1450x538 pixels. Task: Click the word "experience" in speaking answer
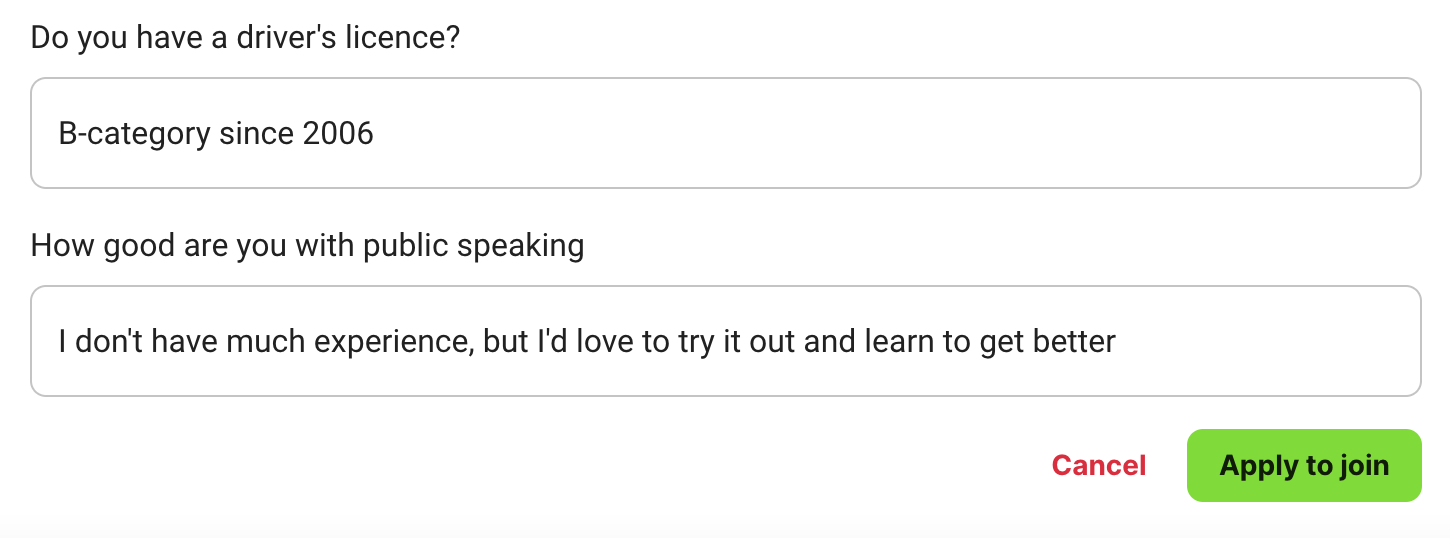click(x=392, y=342)
